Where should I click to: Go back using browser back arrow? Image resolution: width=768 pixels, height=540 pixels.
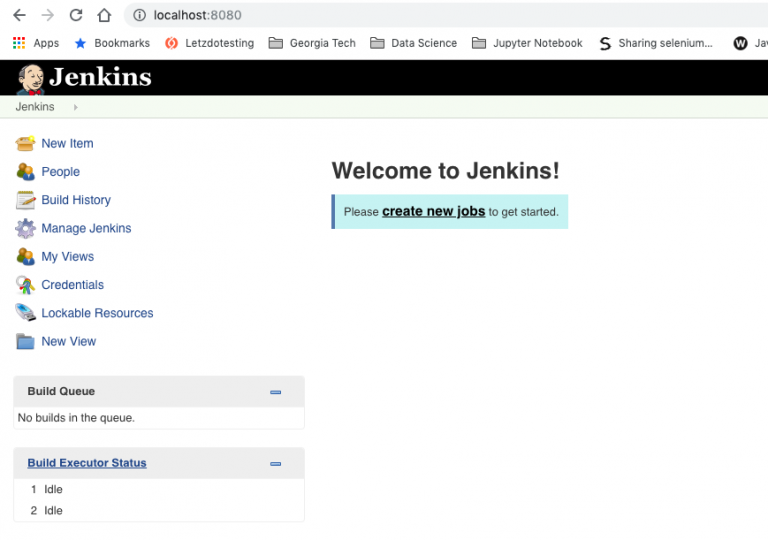coord(20,15)
